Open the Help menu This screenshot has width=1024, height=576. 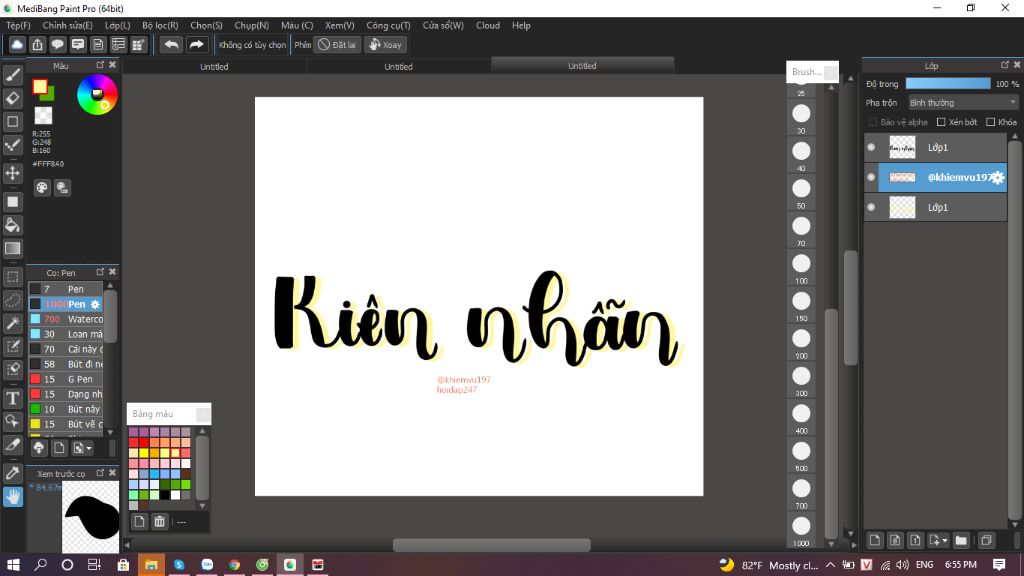point(521,25)
